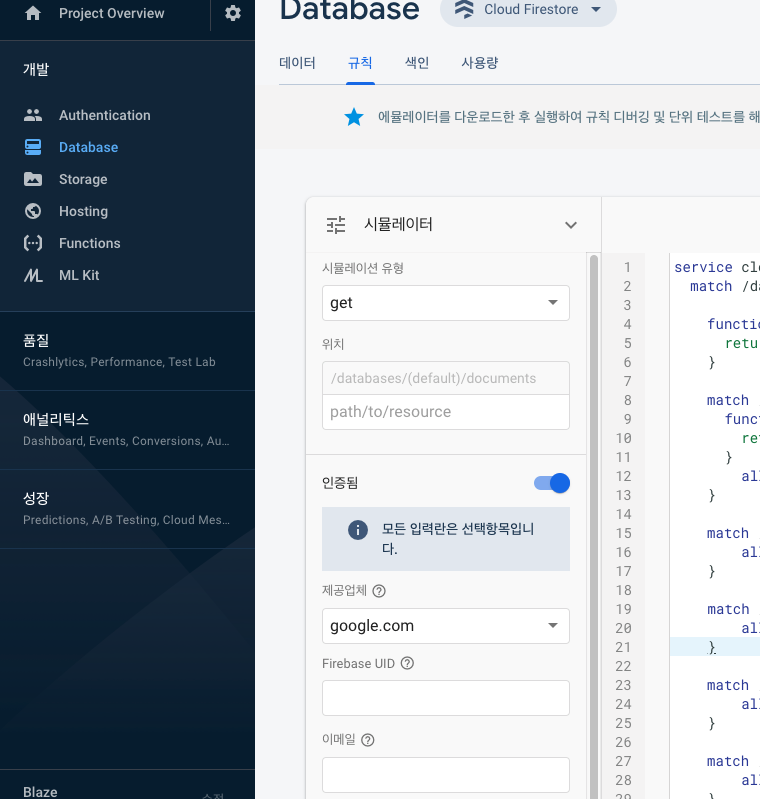Switch to the 사용량 tab
The height and width of the screenshot is (799, 760).
coord(480,63)
